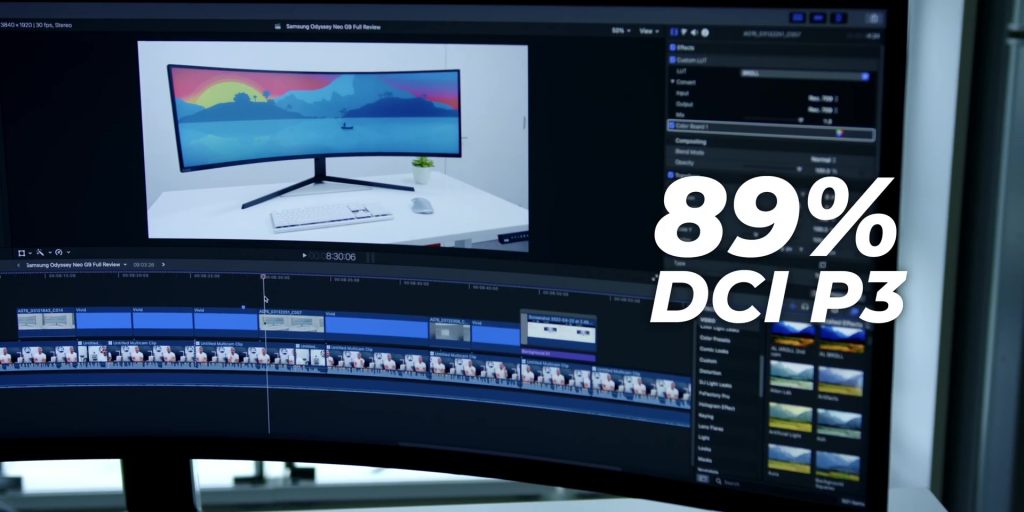This screenshot has width=1024, height=512.
Task: Click the Opacity slider handle
Action: coord(799,169)
